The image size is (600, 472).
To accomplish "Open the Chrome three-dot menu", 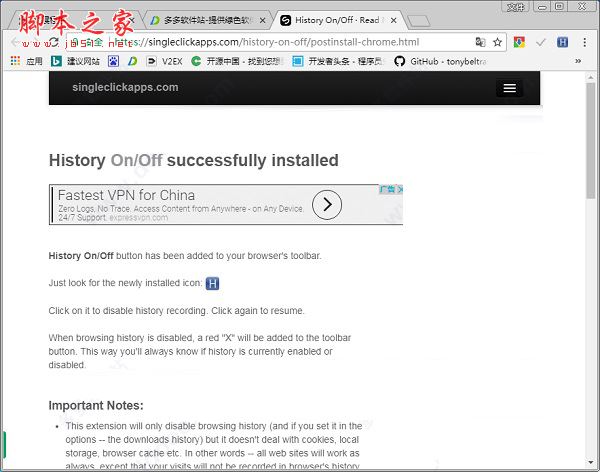I will [x=584, y=42].
